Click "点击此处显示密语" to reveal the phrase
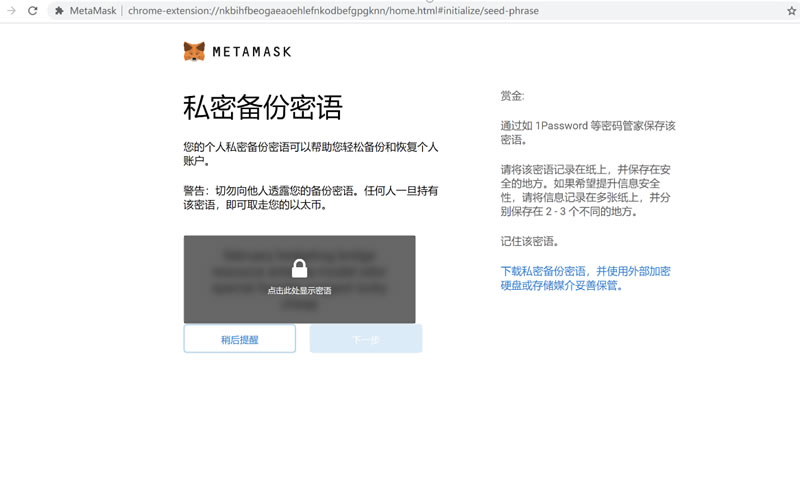Image resolution: width=800 pixels, height=479 pixels. click(x=299, y=290)
